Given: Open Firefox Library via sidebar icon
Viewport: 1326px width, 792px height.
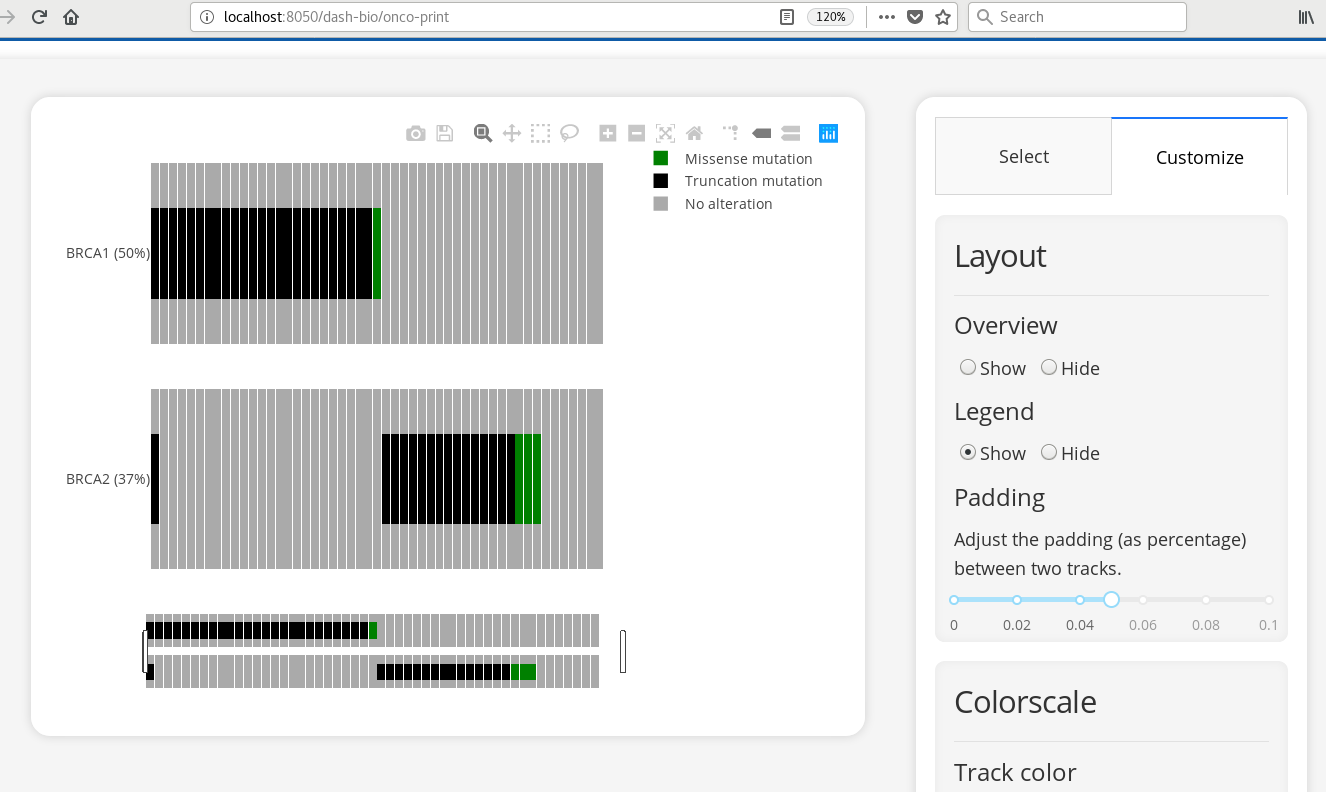Looking at the screenshot, I should [x=1305, y=16].
